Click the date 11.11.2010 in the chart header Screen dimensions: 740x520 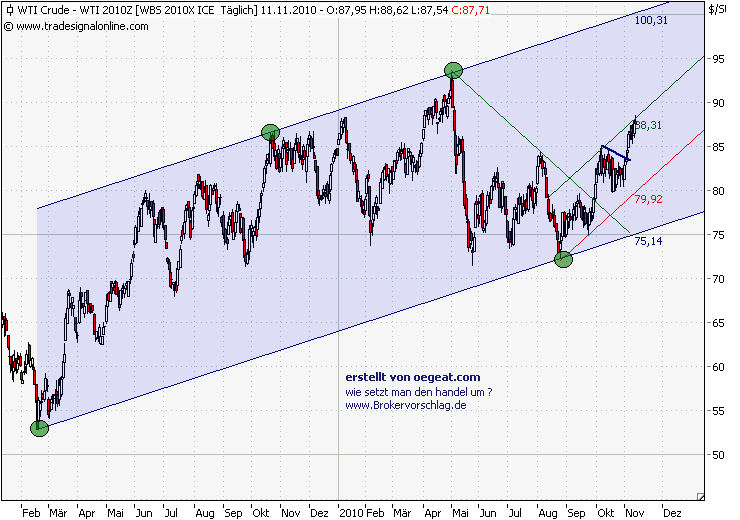pyautogui.click(x=288, y=10)
